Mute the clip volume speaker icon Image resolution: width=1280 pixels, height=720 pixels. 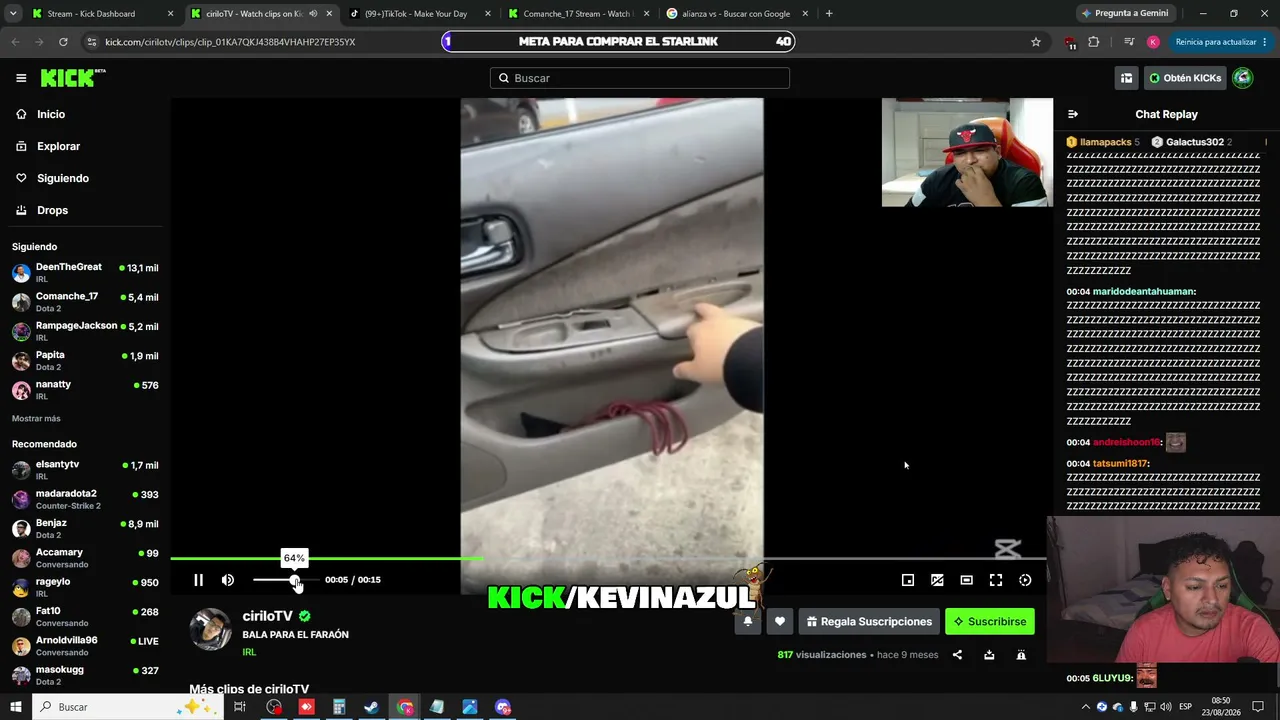coord(228,580)
